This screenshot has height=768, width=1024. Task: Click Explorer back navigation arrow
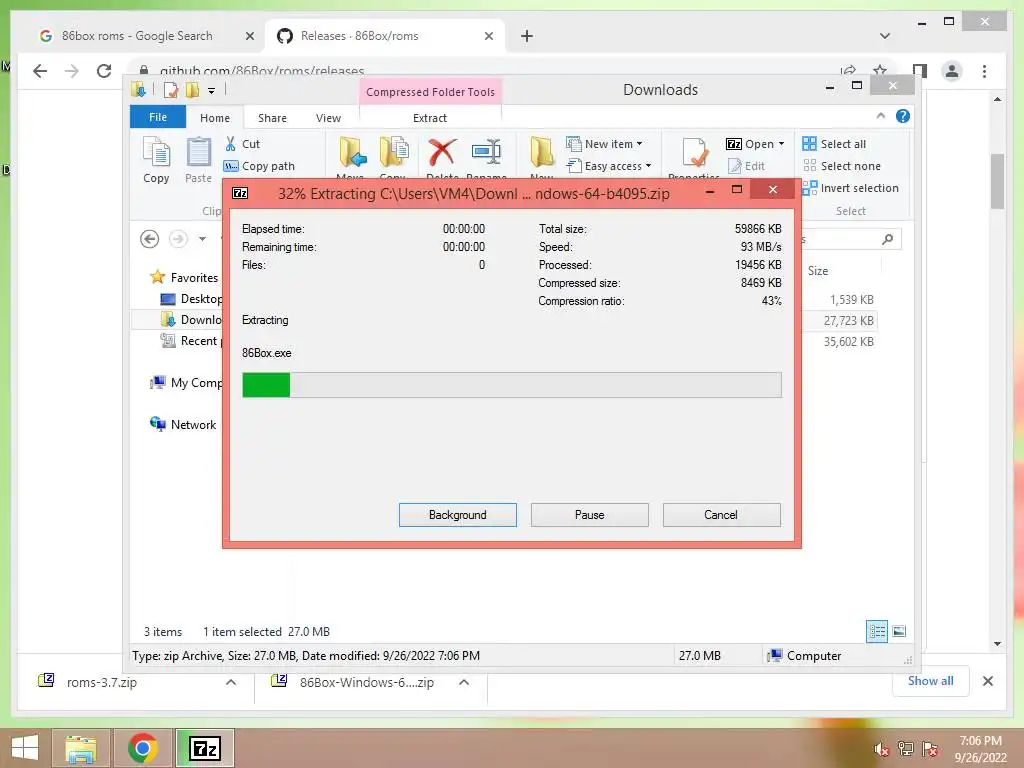[x=150, y=239]
